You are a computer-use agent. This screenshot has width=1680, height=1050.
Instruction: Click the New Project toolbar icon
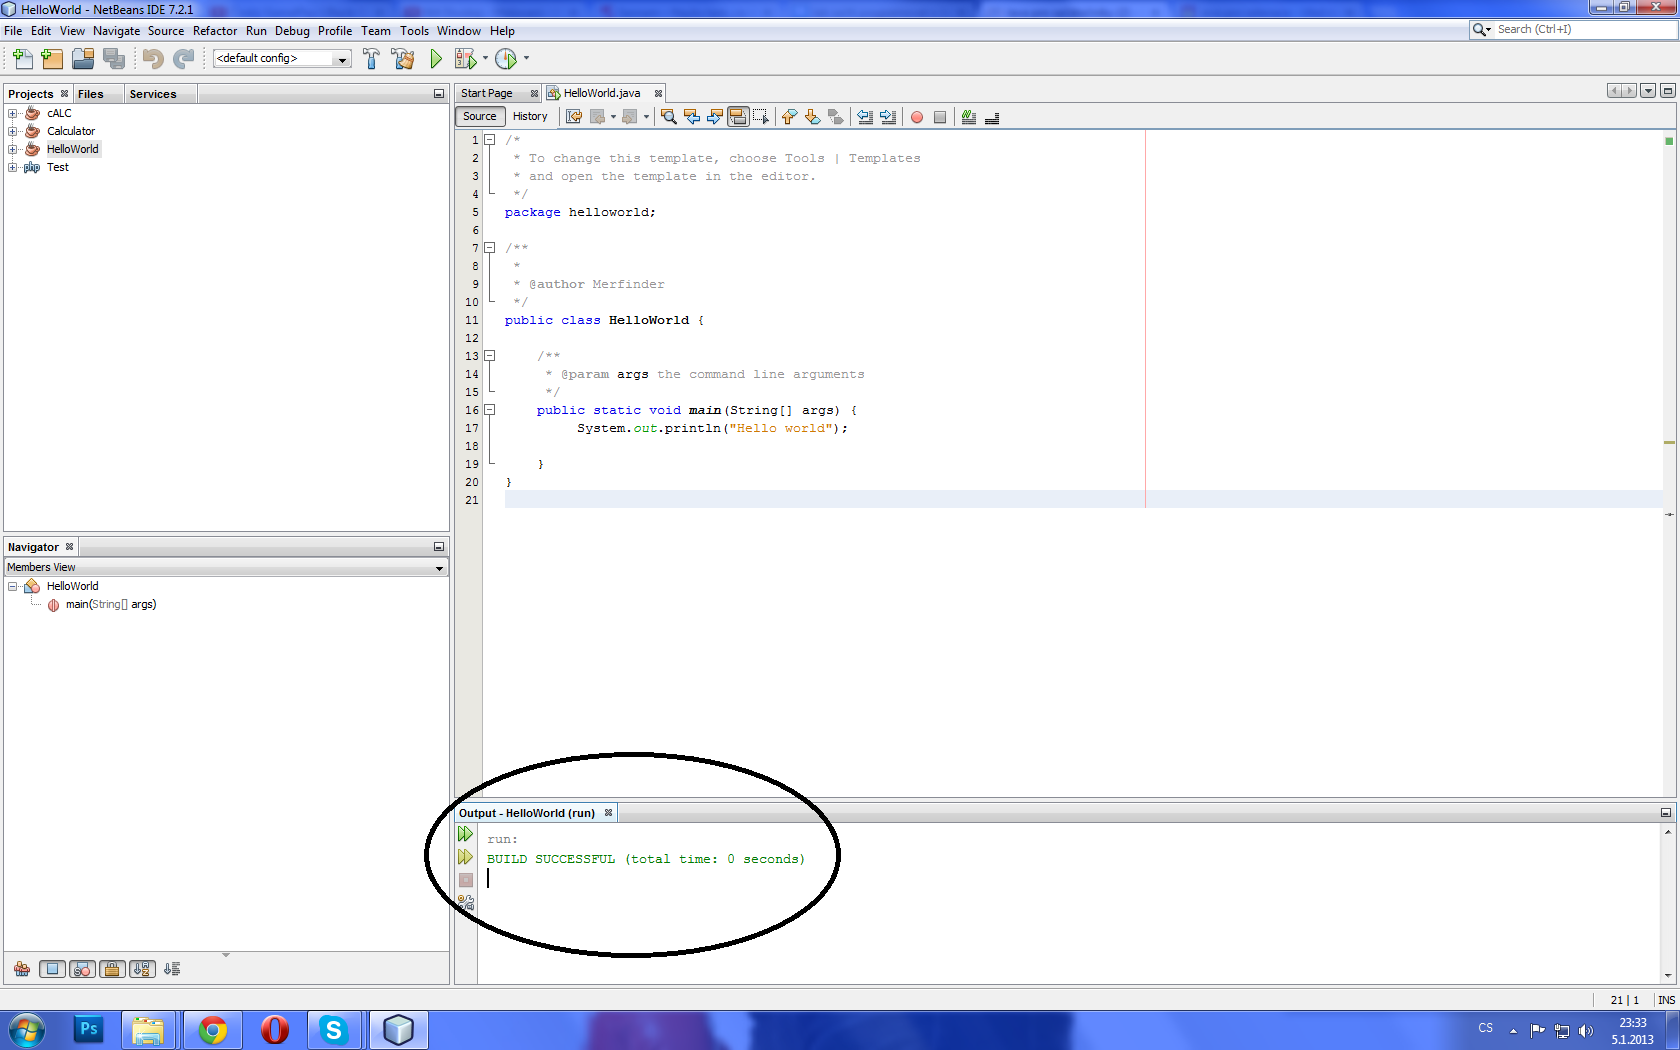tap(52, 59)
